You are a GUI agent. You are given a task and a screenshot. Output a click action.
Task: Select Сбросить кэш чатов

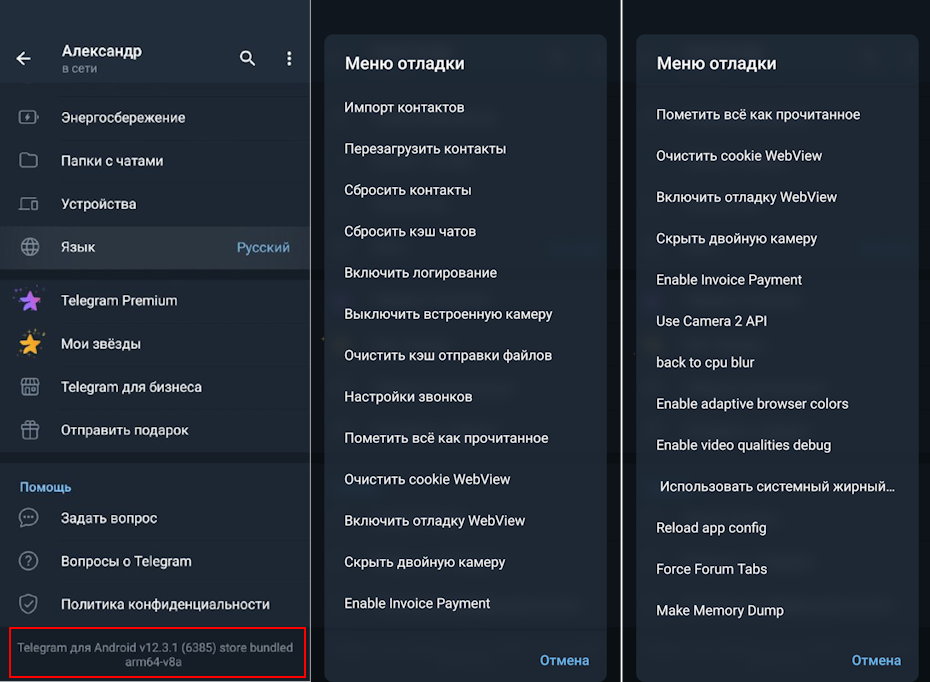point(410,231)
